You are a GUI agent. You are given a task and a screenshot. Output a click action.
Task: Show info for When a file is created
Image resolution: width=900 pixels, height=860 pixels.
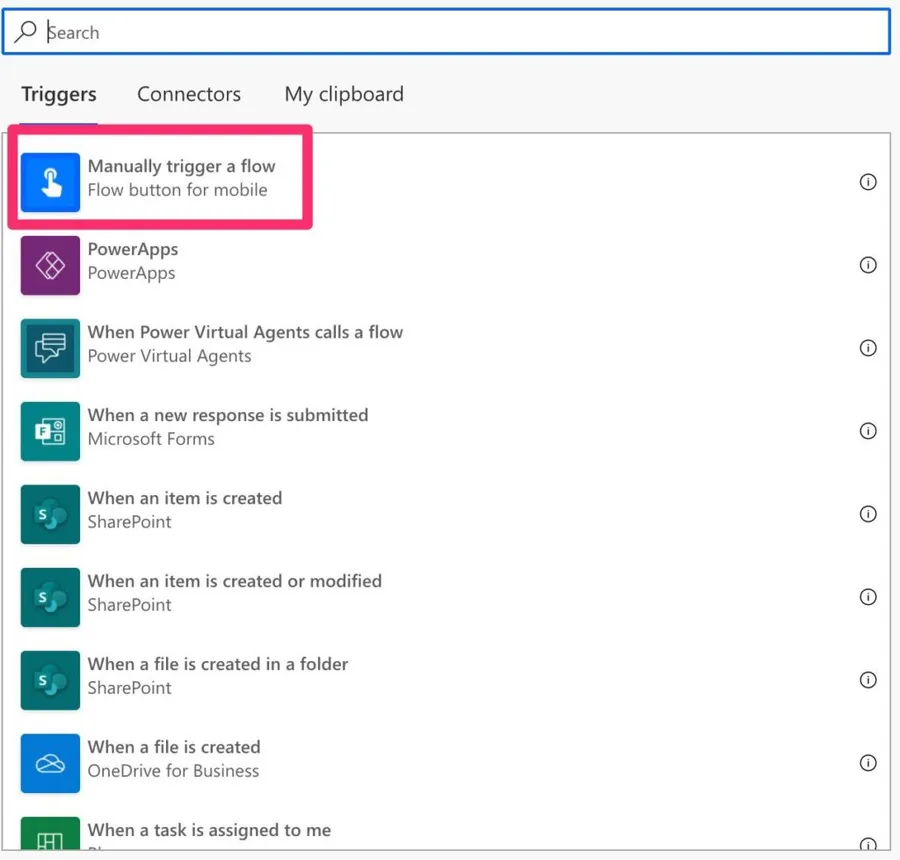(x=868, y=763)
